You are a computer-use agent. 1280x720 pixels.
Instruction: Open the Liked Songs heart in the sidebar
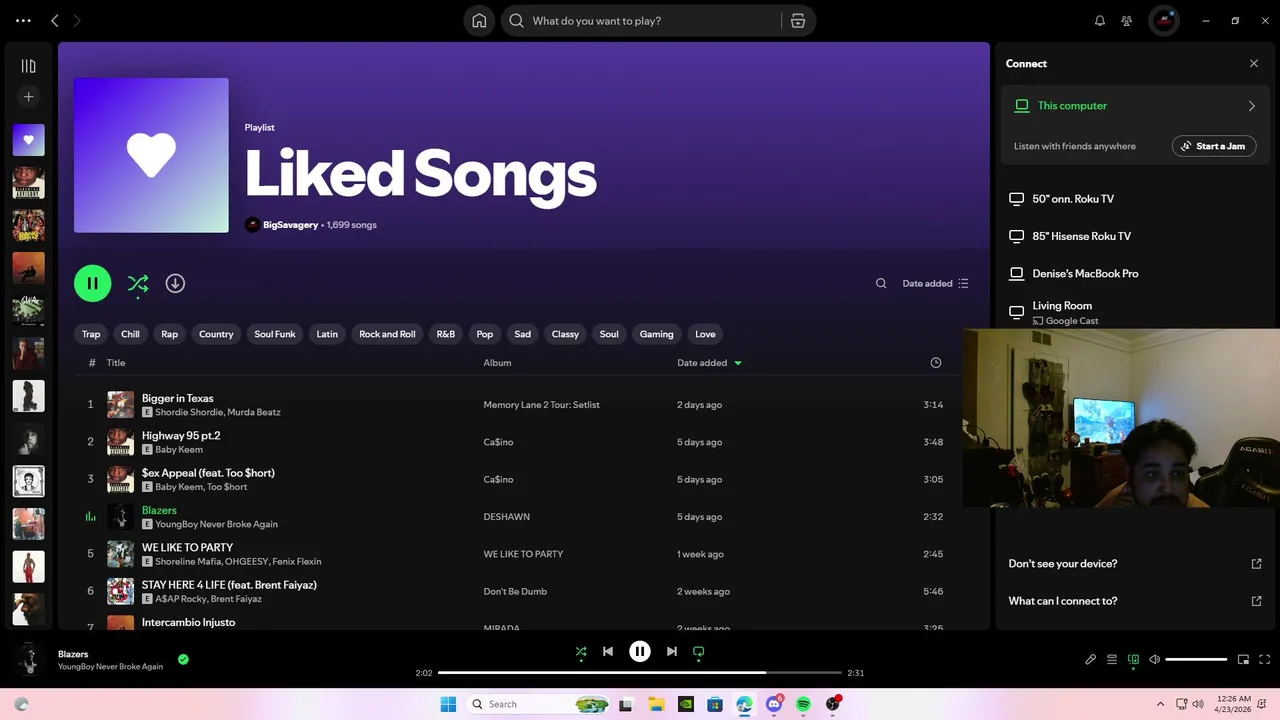tap(28, 140)
